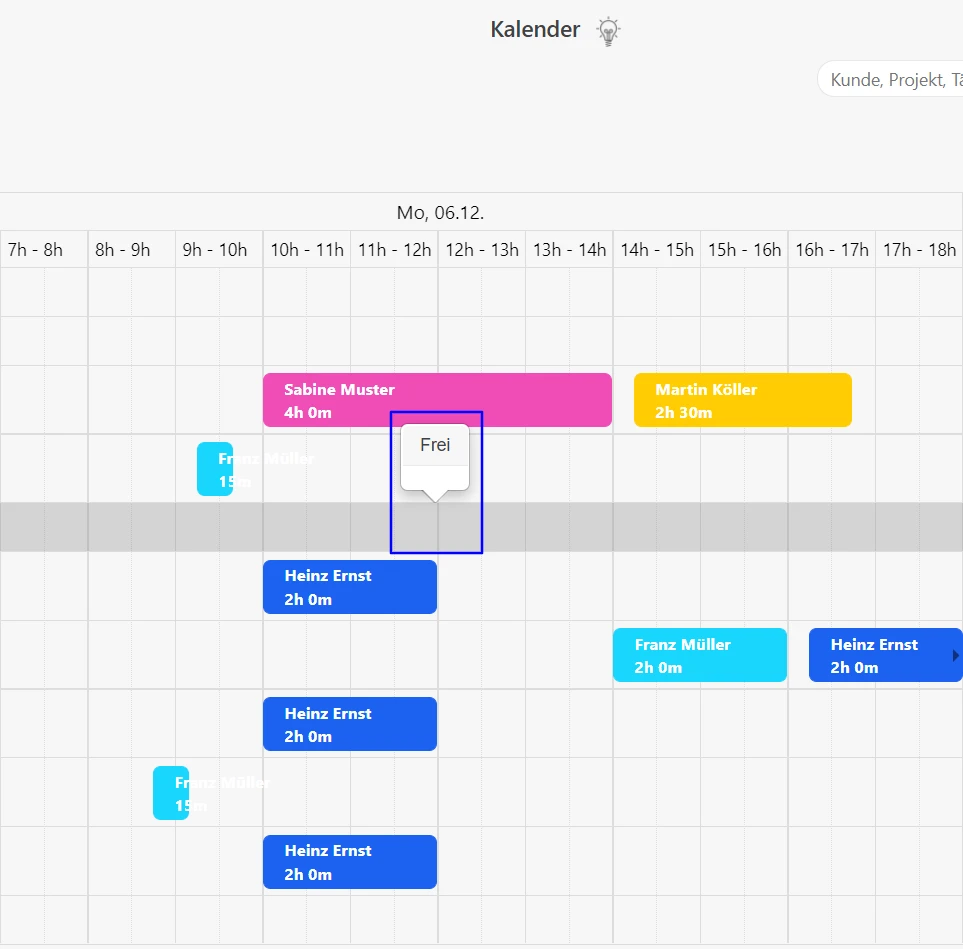Select the Franz Müller 2h 0m event

point(699,656)
